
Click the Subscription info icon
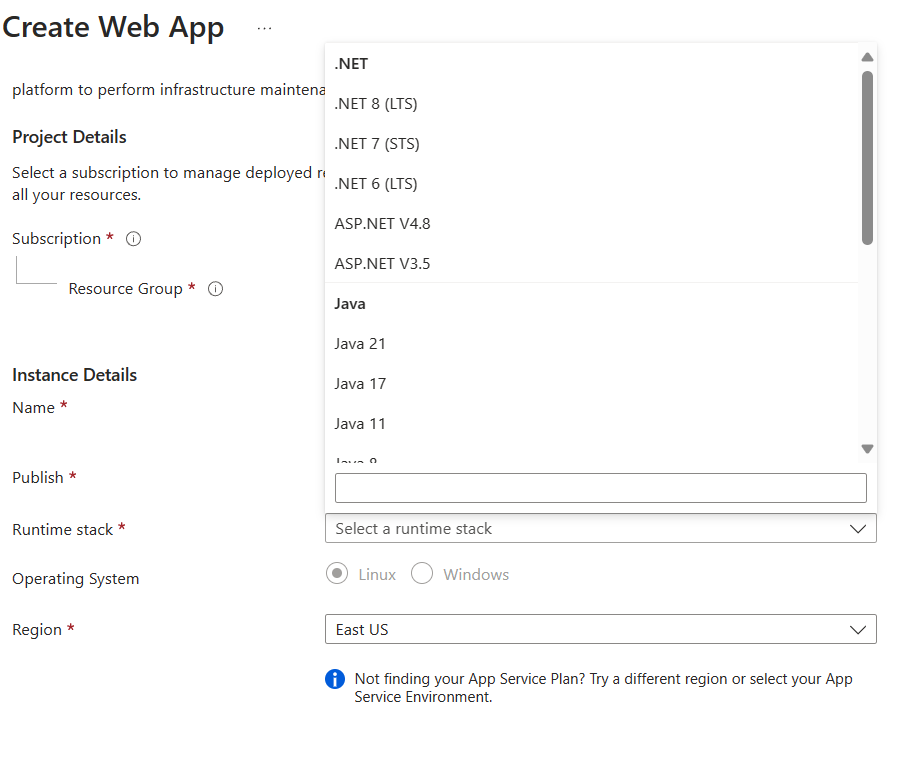point(134,239)
